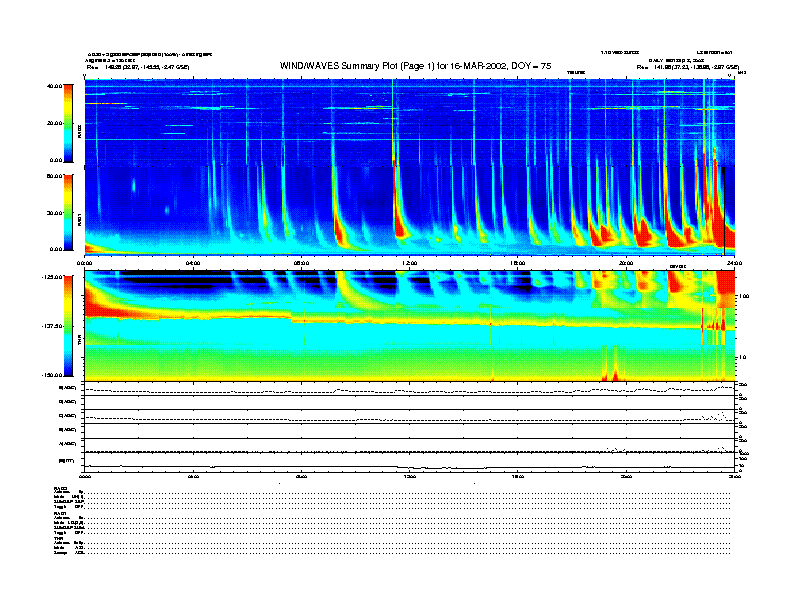Click the RAD2 intensity color bar

point(68,123)
